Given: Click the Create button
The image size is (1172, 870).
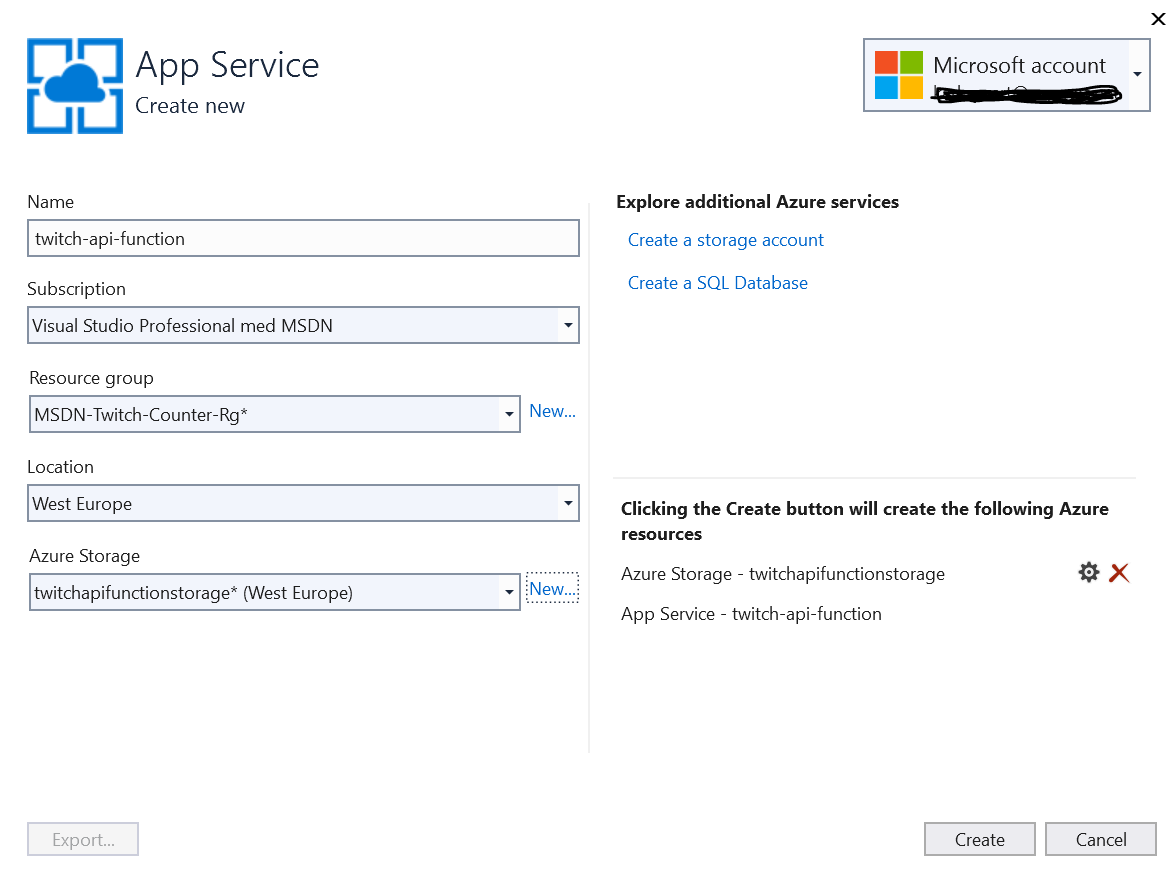Looking at the screenshot, I should pyautogui.click(x=979, y=839).
